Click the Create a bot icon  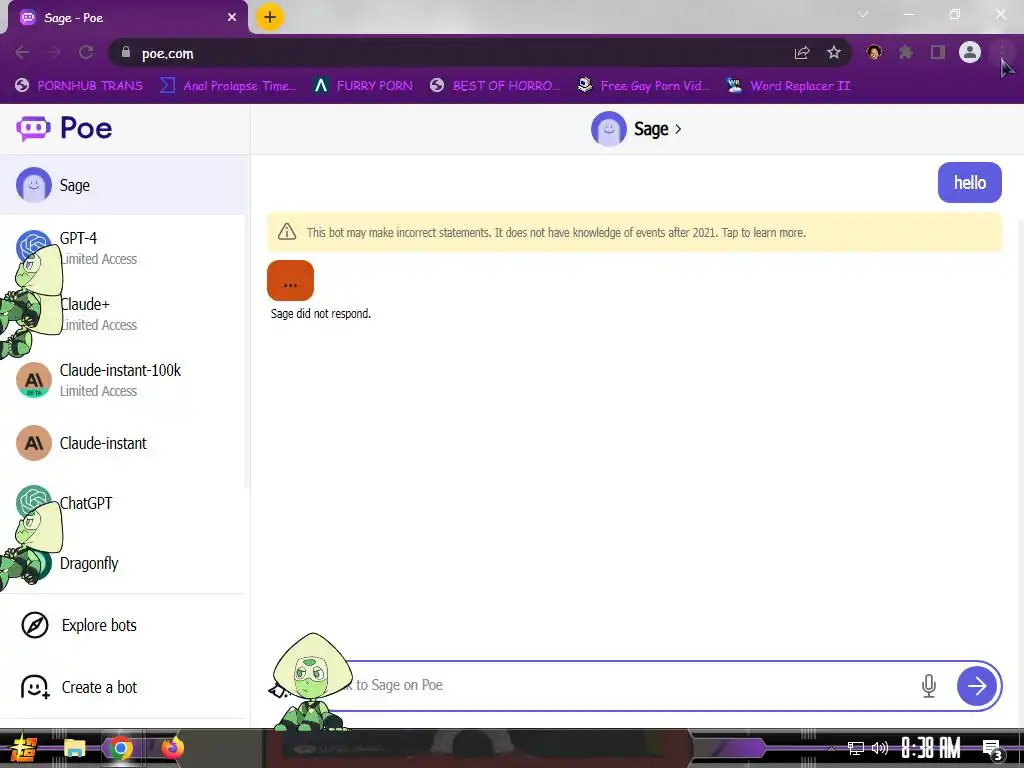point(35,687)
